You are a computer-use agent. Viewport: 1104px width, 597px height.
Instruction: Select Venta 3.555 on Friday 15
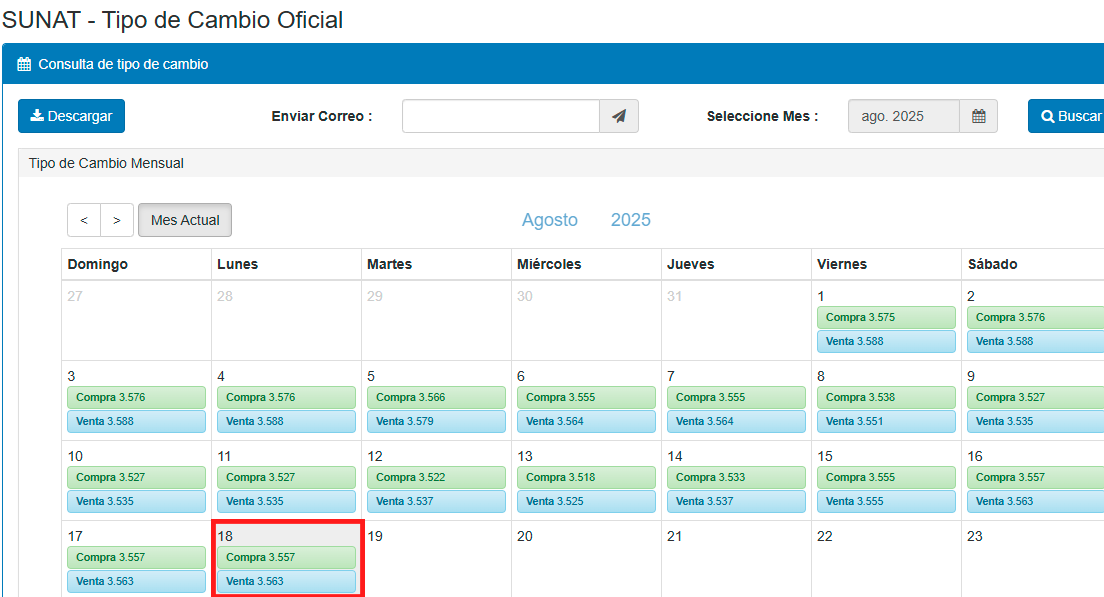pyautogui.click(x=886, y=501)
